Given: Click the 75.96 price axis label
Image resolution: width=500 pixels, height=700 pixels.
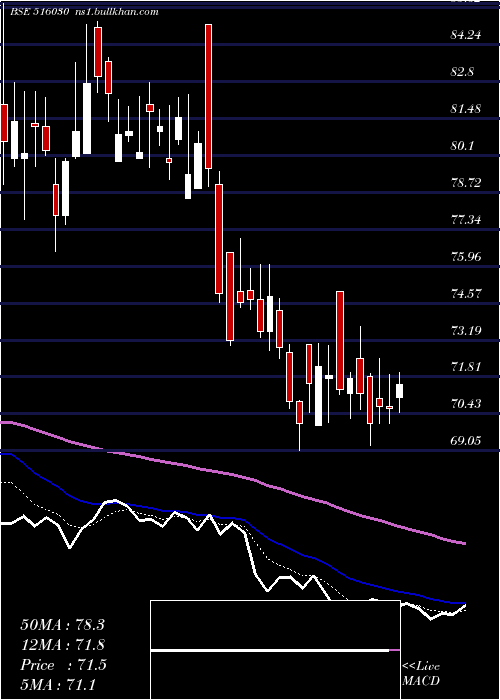Looking at the screenshot, I should coord(466,257).
